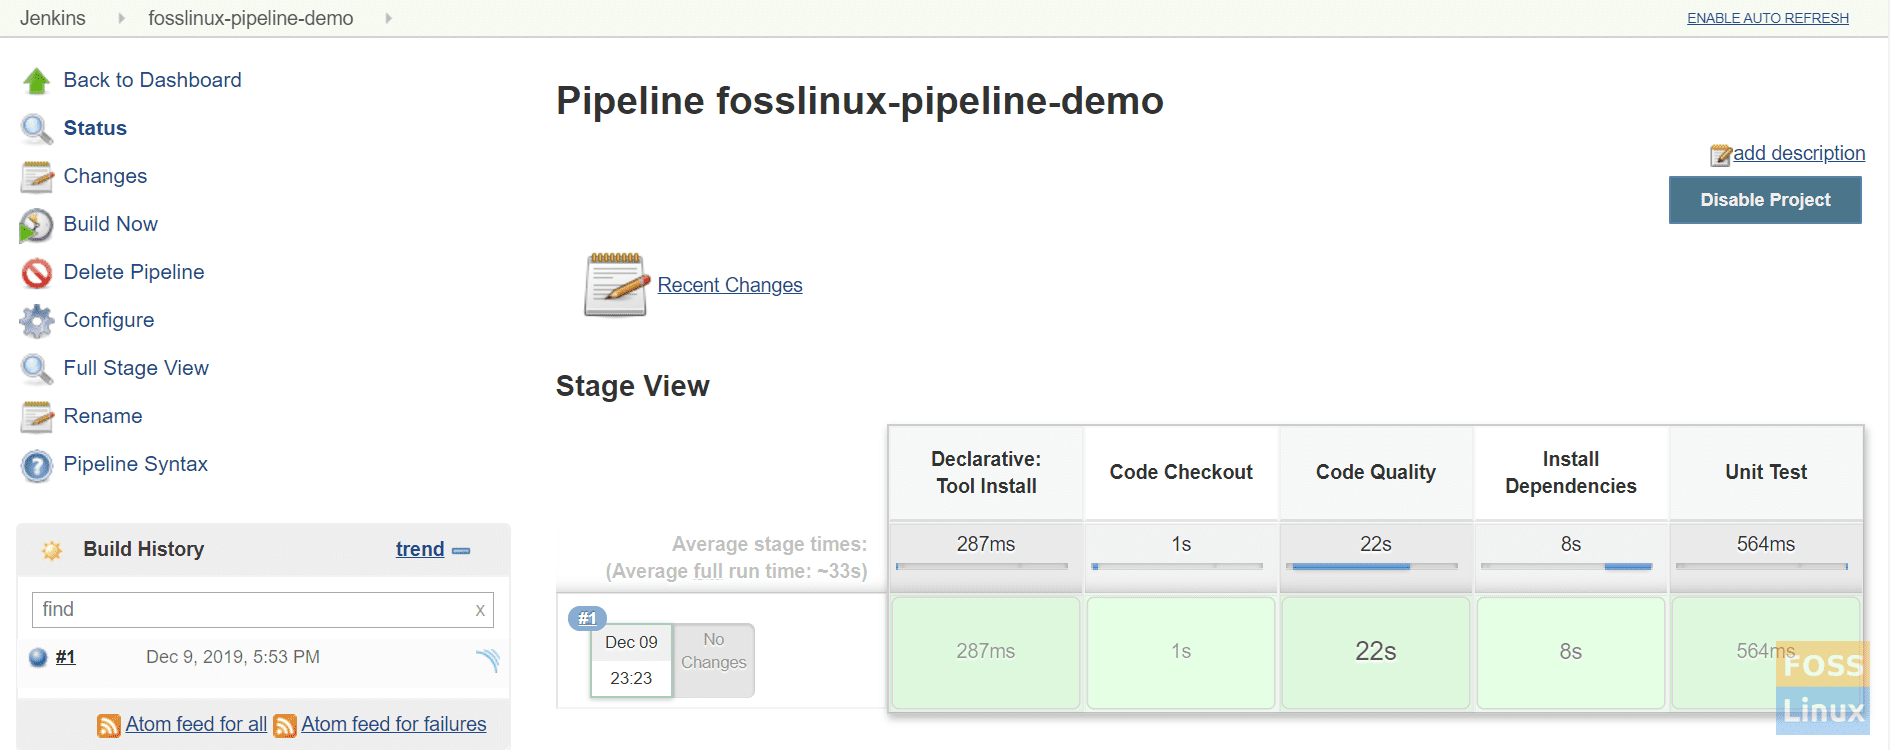
Task: Click the add description link
Action: 1799,153
